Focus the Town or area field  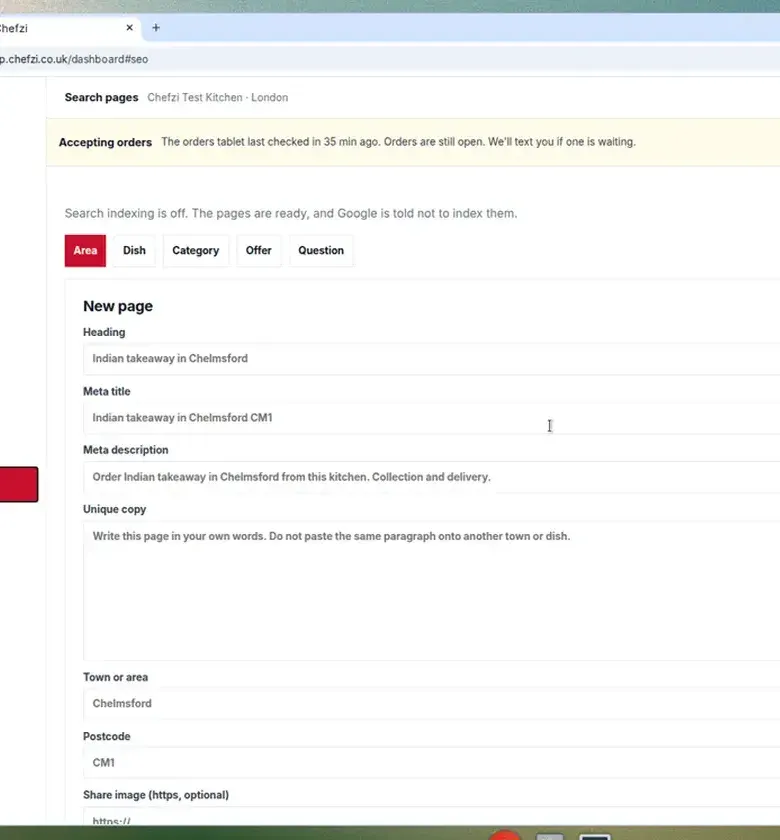point(431,703)
